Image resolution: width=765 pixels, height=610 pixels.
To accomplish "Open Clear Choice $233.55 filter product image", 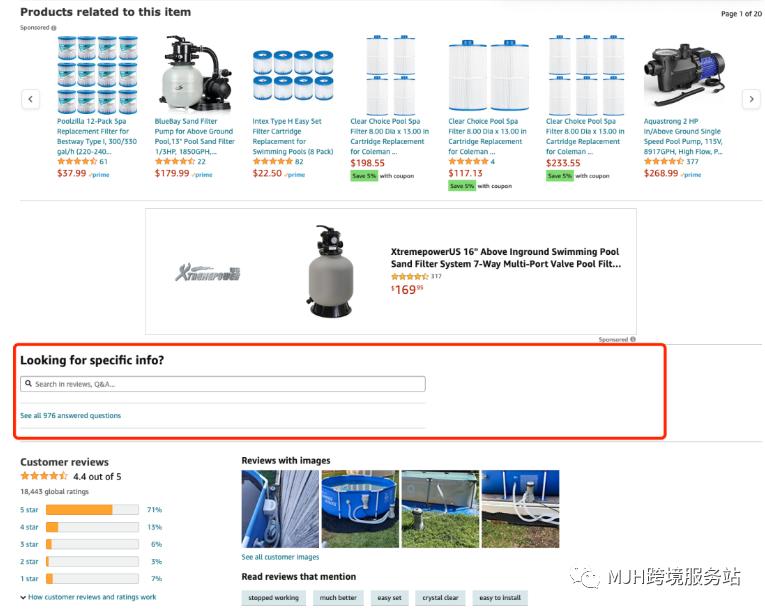I will click(586, 75).
